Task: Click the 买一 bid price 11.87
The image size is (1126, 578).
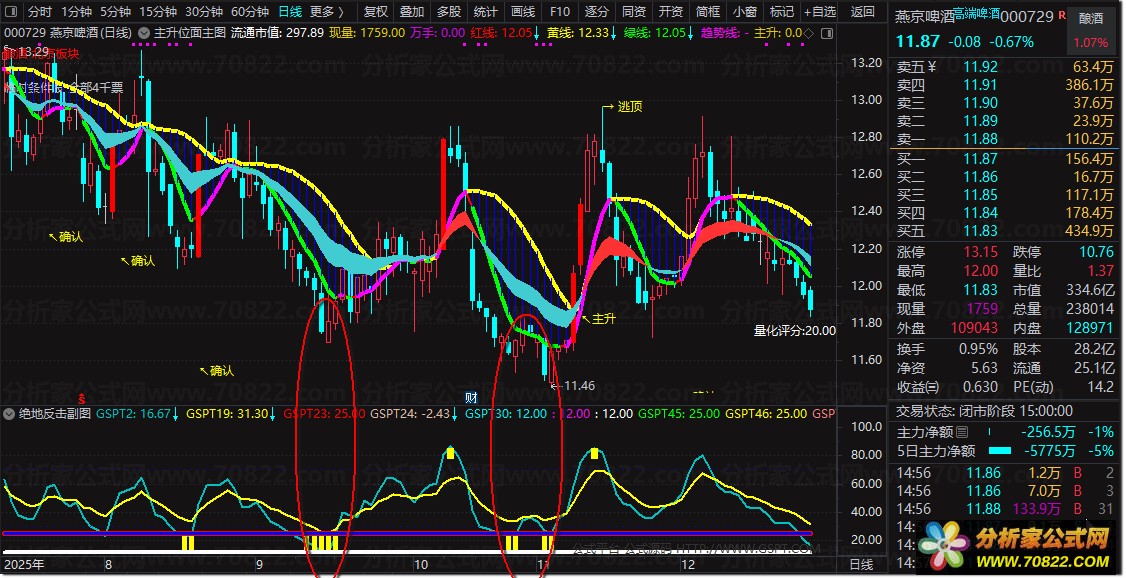Action: tap(980, 159)
